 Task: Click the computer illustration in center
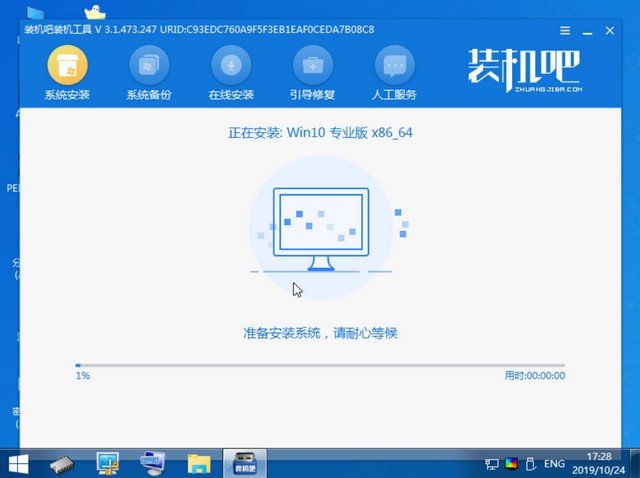click(322, 230)
